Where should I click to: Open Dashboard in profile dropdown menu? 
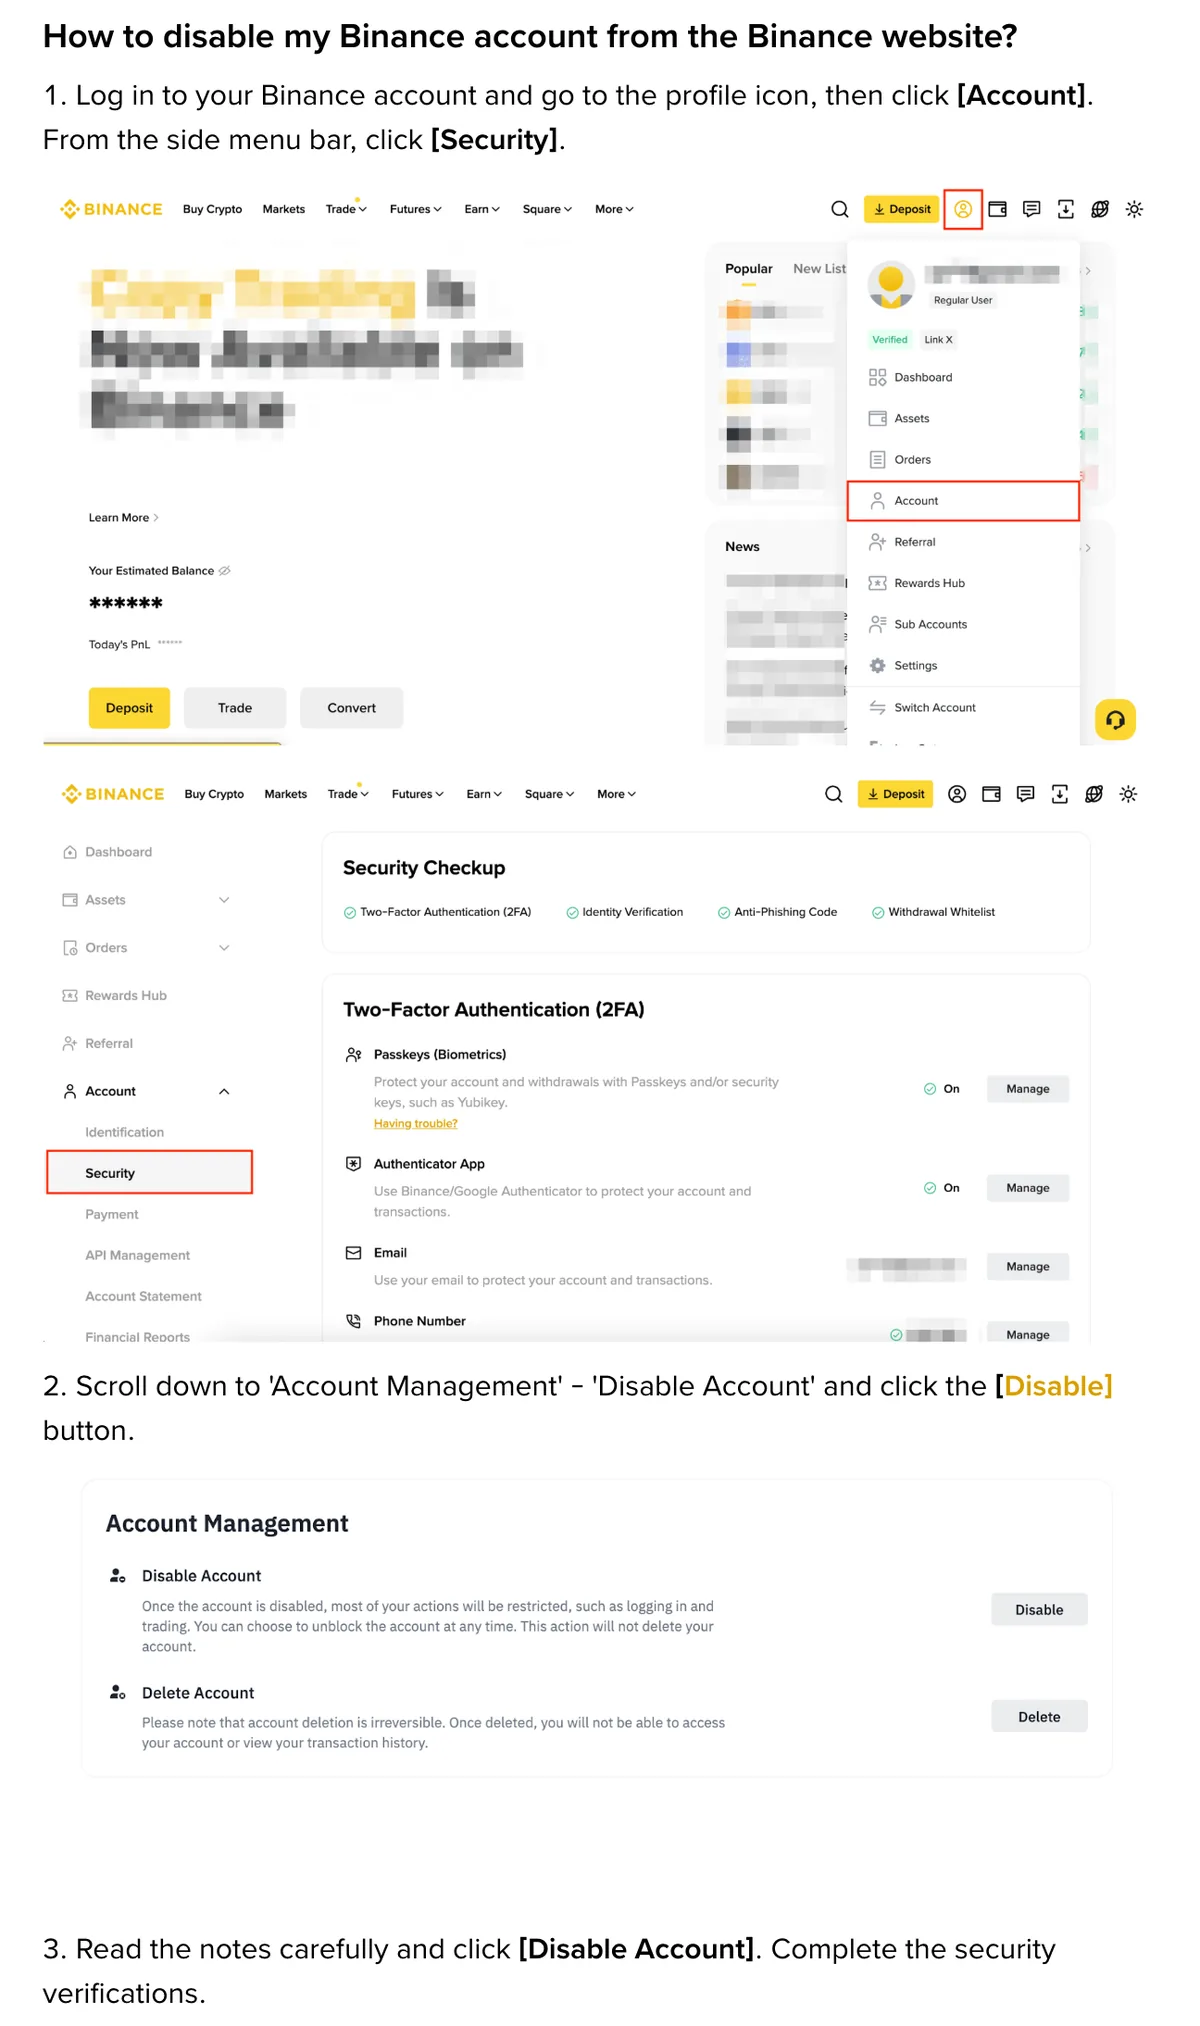tap(963, 377)
